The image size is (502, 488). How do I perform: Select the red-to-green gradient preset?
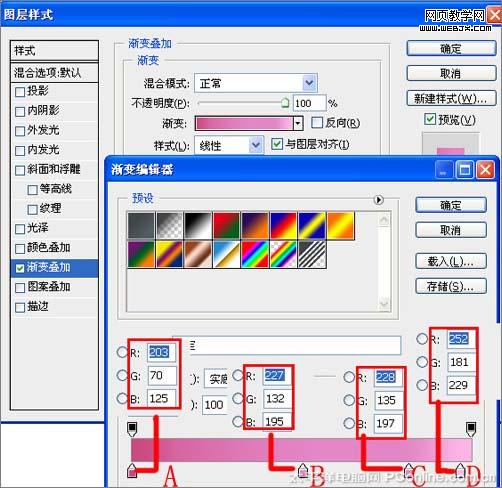(227, 226)
